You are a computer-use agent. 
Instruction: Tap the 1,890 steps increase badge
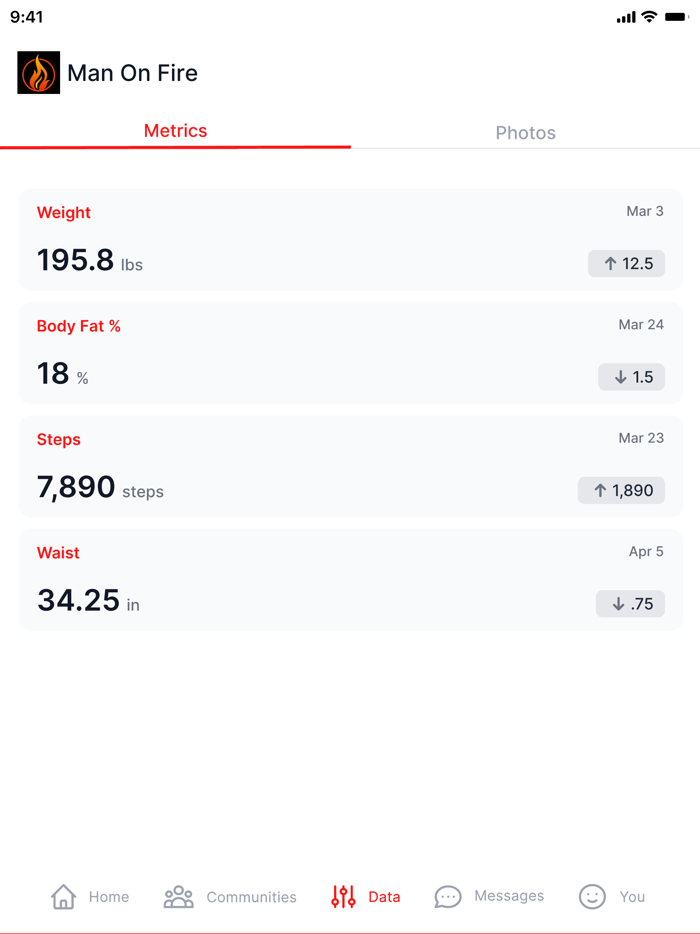tap(621, 490)
